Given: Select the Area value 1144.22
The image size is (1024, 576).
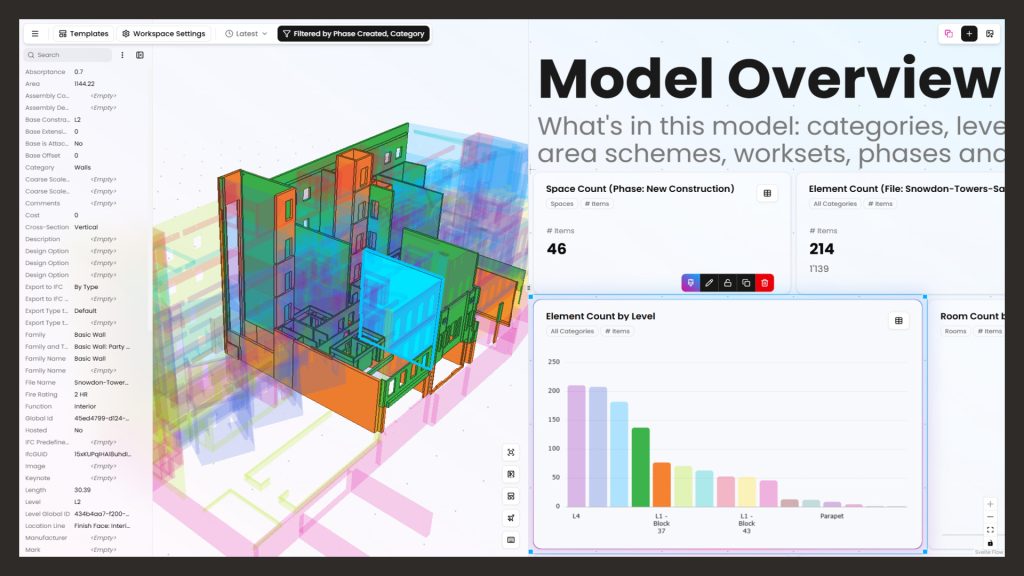Looking at the screenshot, I should (x=84, y=84).
